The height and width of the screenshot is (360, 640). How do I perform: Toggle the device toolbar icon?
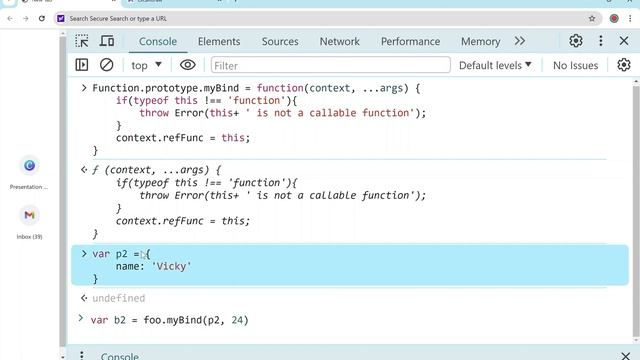(x=107, y=41)
